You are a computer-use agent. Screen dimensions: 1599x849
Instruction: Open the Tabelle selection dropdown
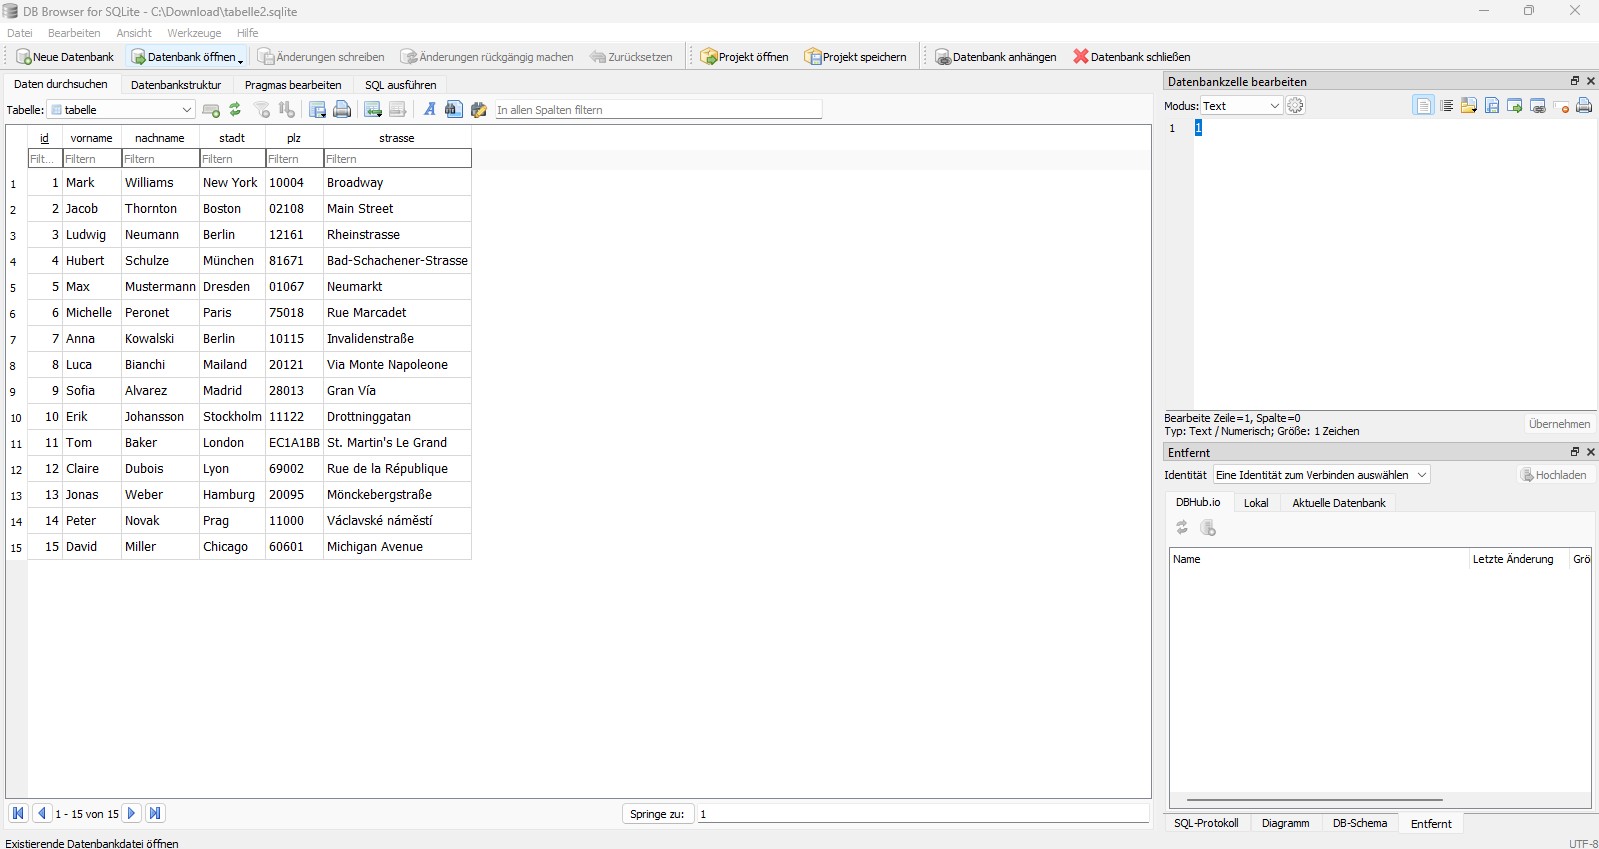pyautogui.click(x=121, y=110)
